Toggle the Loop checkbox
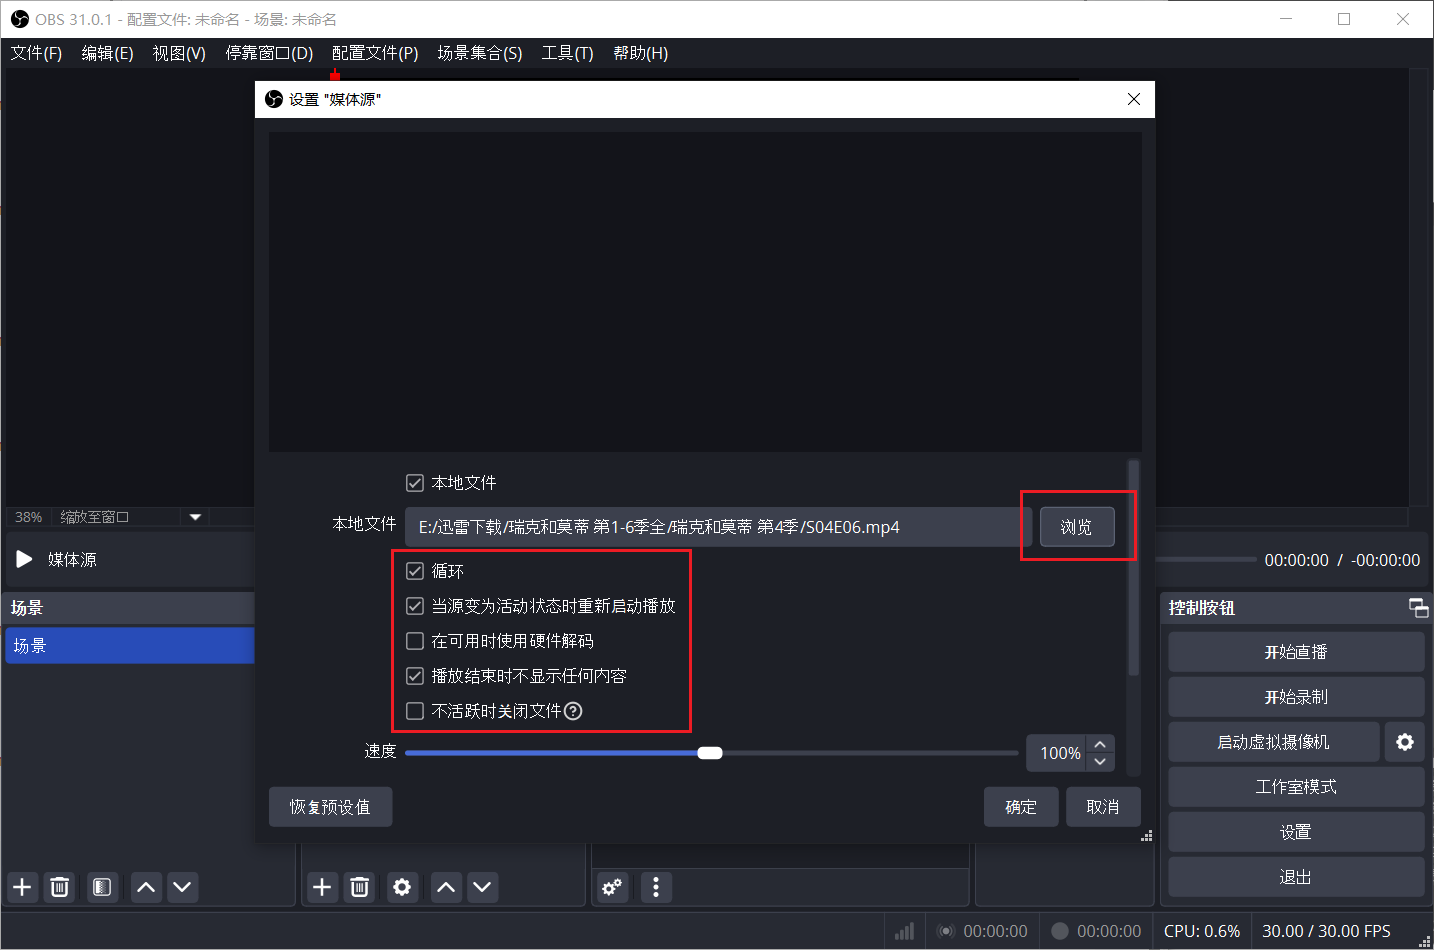 (415, 571)
